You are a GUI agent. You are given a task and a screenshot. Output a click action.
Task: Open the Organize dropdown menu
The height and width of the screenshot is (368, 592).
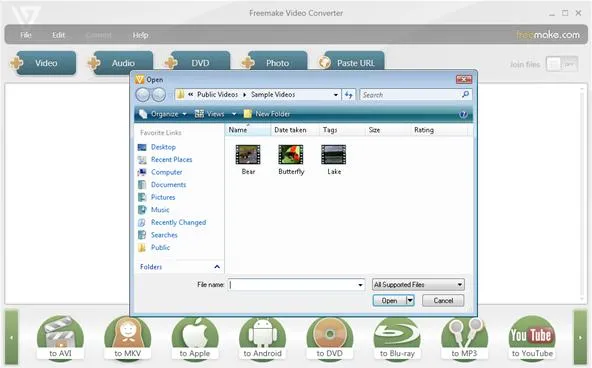pyautogui.click(x=163, y=114)
